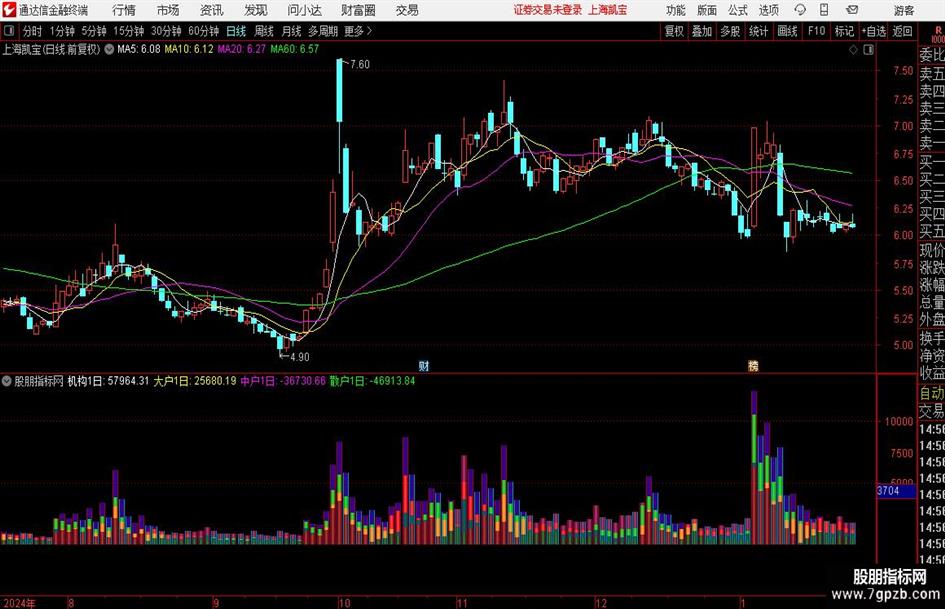This screenshot has height=609, width=945.
Task: Click the 财 finance marker under the chart
Action: pyautogui.click(x=424, y=365)
